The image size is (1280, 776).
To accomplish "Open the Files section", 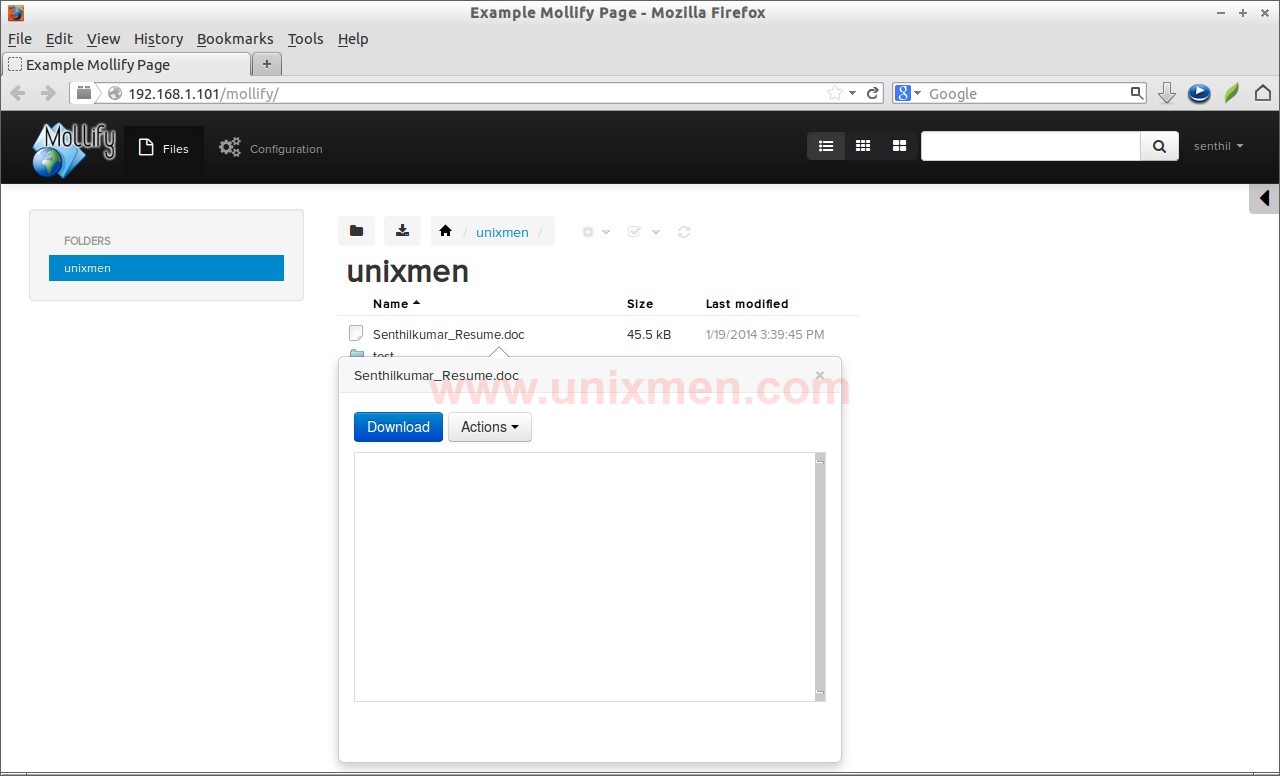I will (164, 148).
